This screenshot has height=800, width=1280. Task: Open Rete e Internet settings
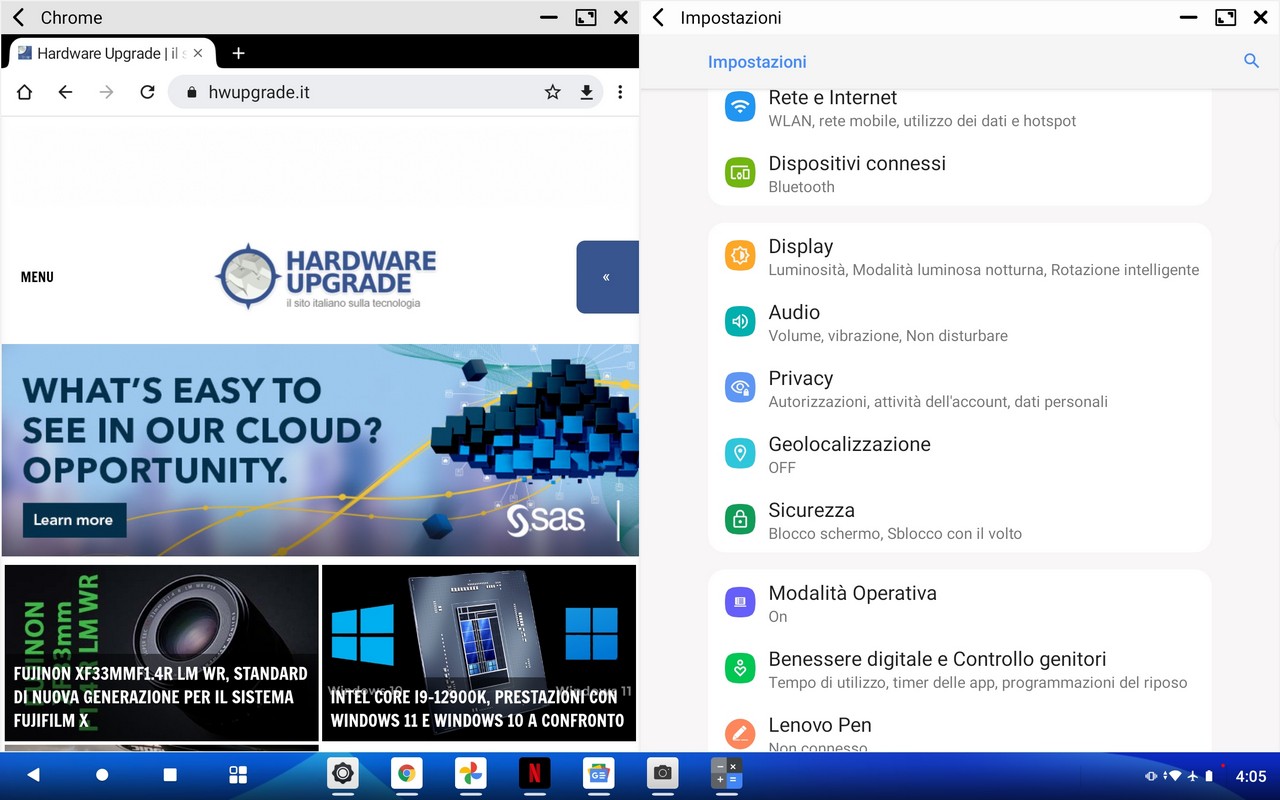(959, 108)
